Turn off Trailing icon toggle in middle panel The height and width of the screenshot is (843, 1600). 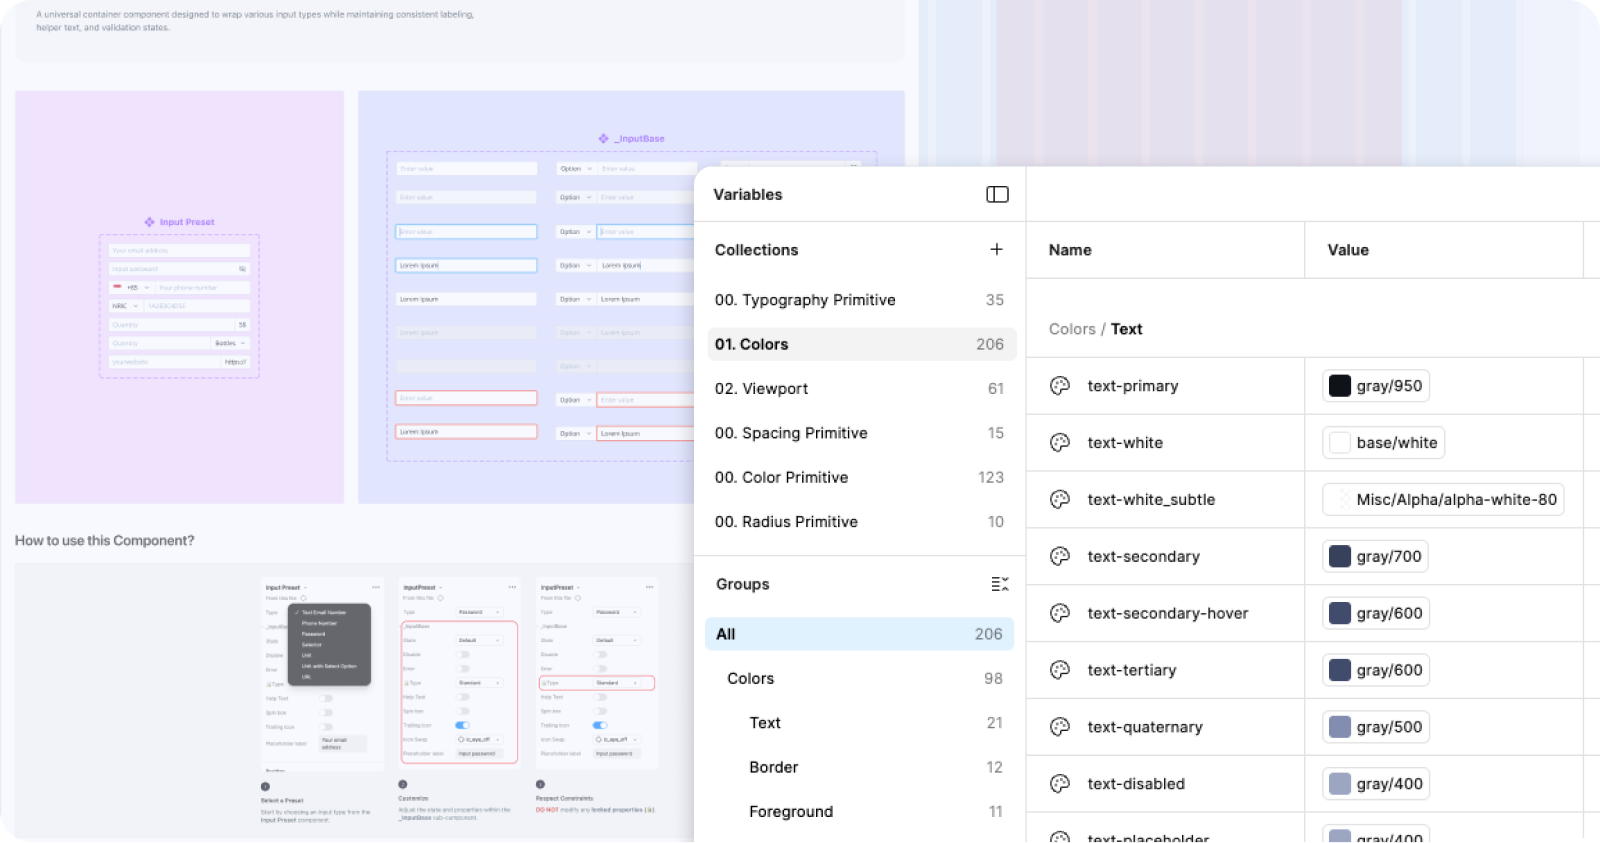coord(462,725)
